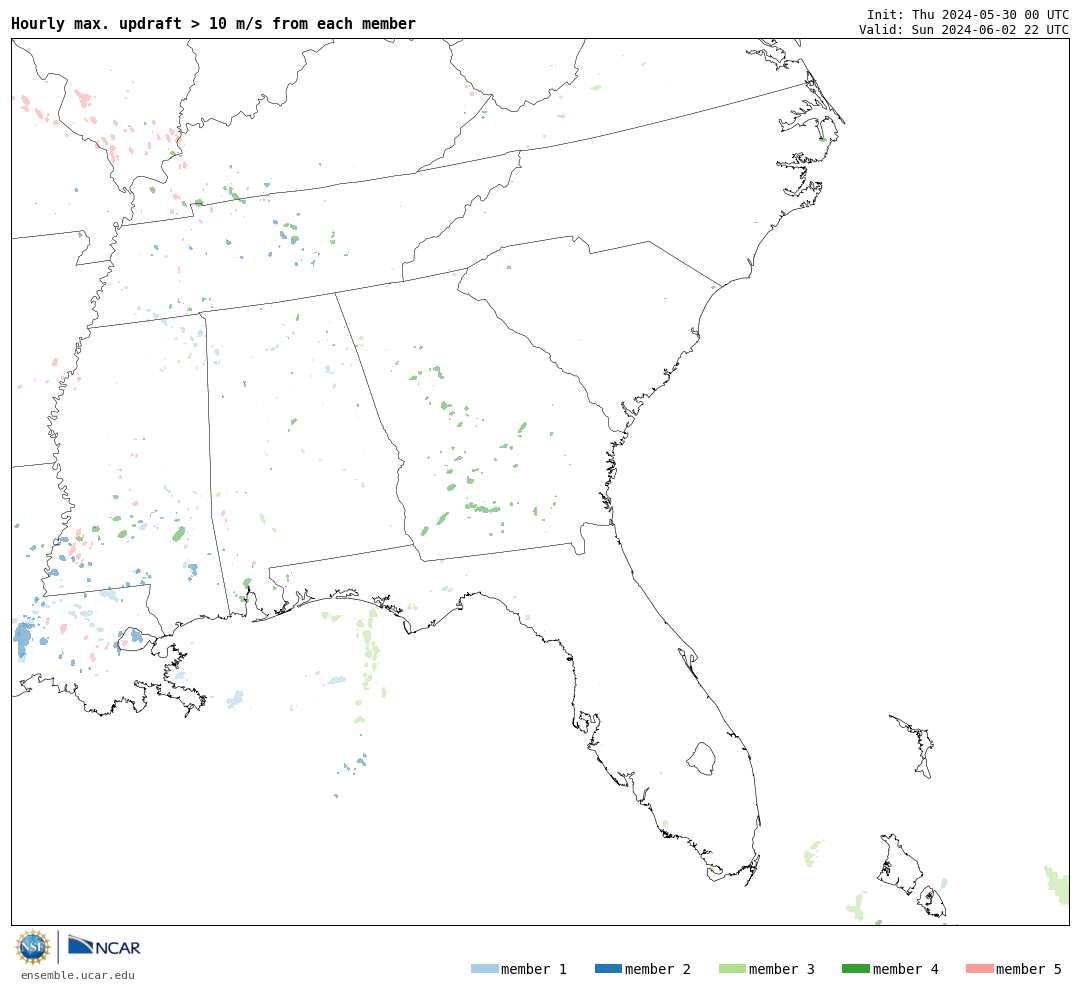
Task: Select the 'member 4' legend label
Action: pyautogui.click(x=906, y=969)
